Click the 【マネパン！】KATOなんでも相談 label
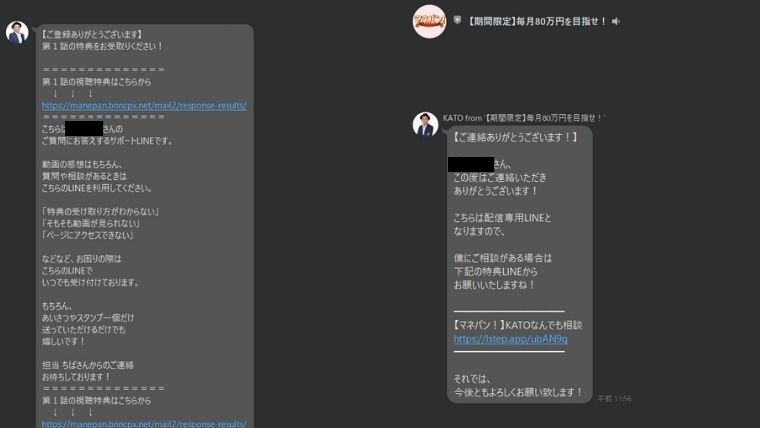The image size is (760, 428). click(518, 325)
